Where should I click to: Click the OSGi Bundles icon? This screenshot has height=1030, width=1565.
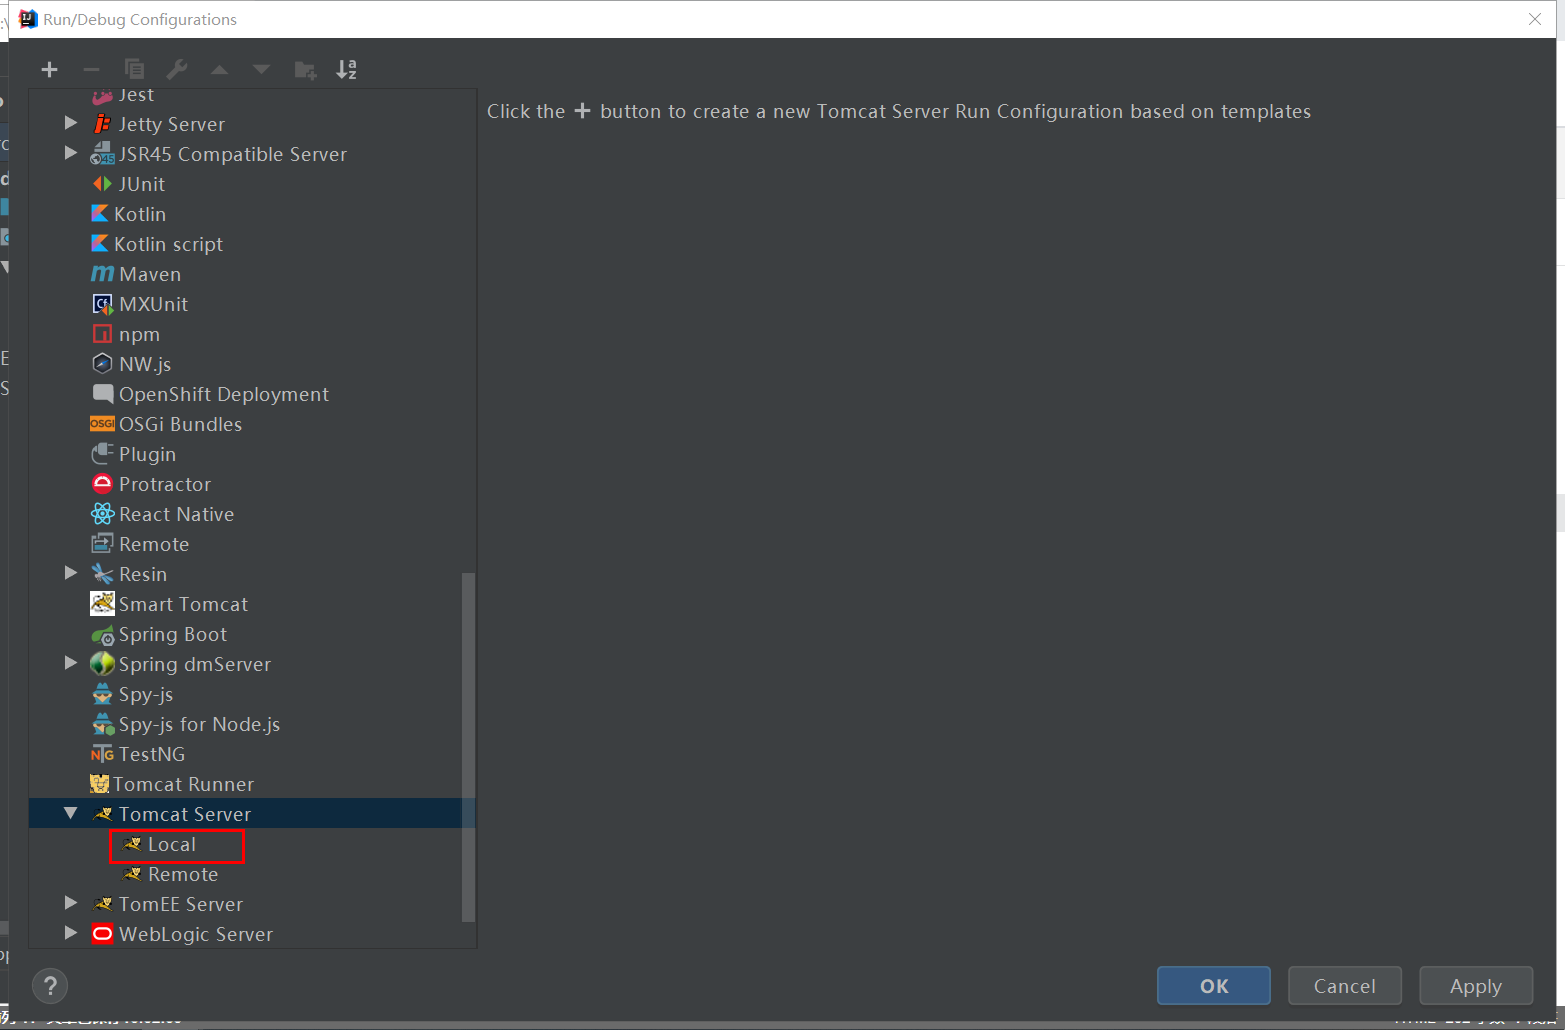[102, 424]
